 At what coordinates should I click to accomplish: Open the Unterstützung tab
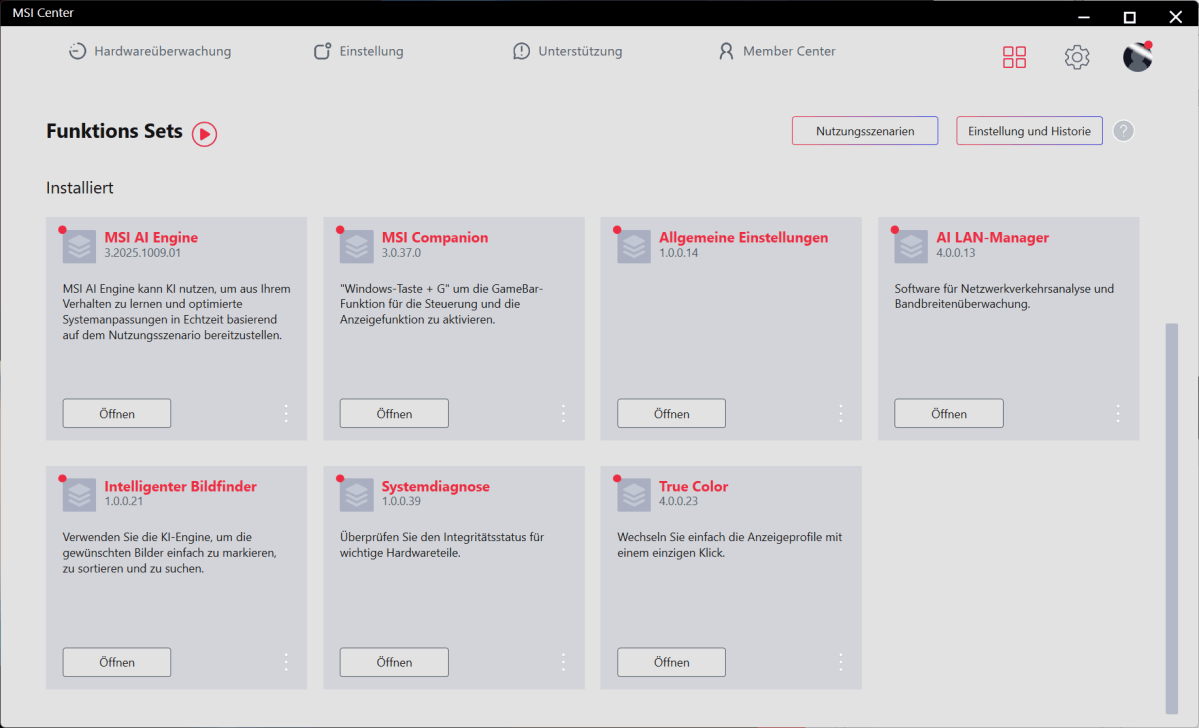567,51
